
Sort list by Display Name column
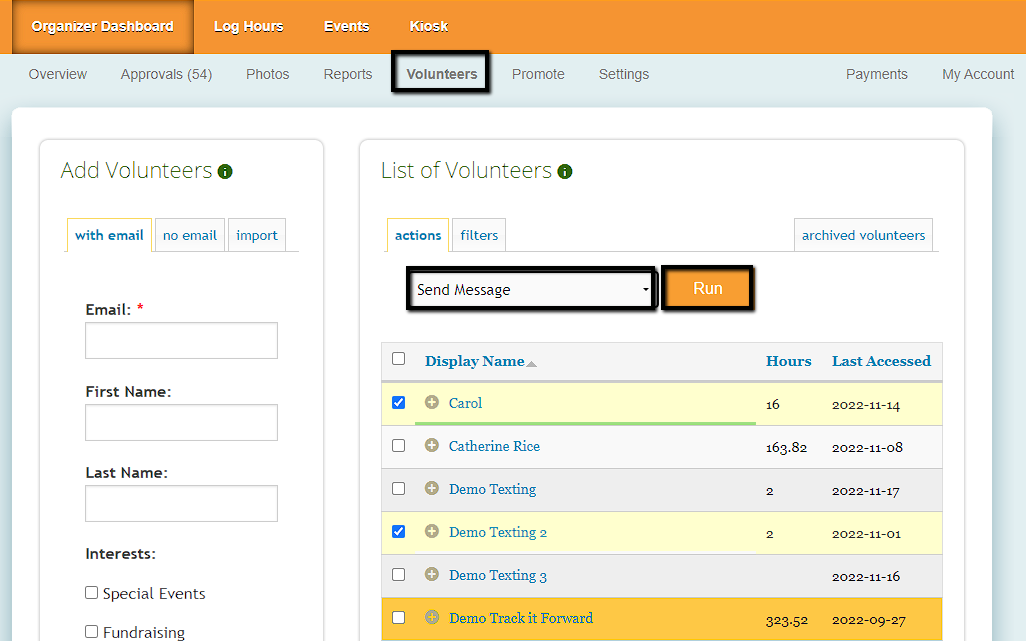[x=475, y=361]
